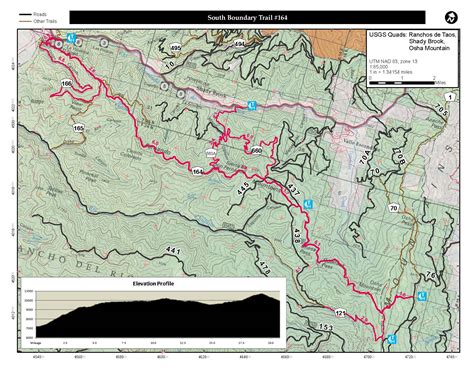The width and height of the screenshot is (474, 368).
Task: Click the Elevation Profile heading
Action: [x=153, y=284]
